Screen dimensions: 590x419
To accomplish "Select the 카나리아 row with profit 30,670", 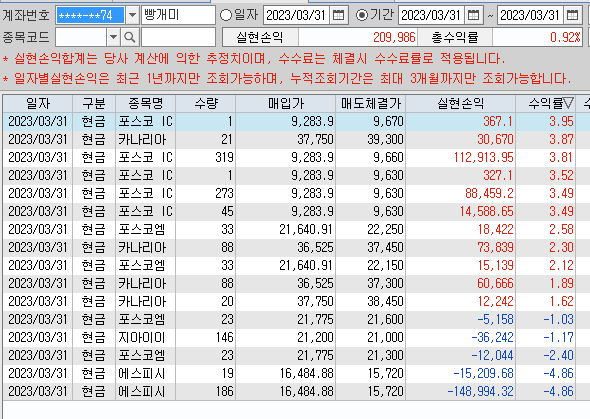I will point(297,140).
